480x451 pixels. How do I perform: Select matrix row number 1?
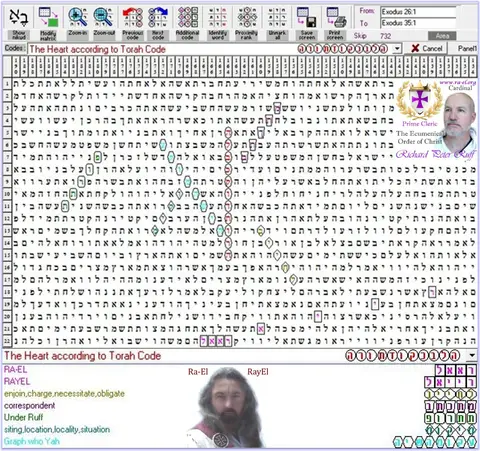[7, 84]
